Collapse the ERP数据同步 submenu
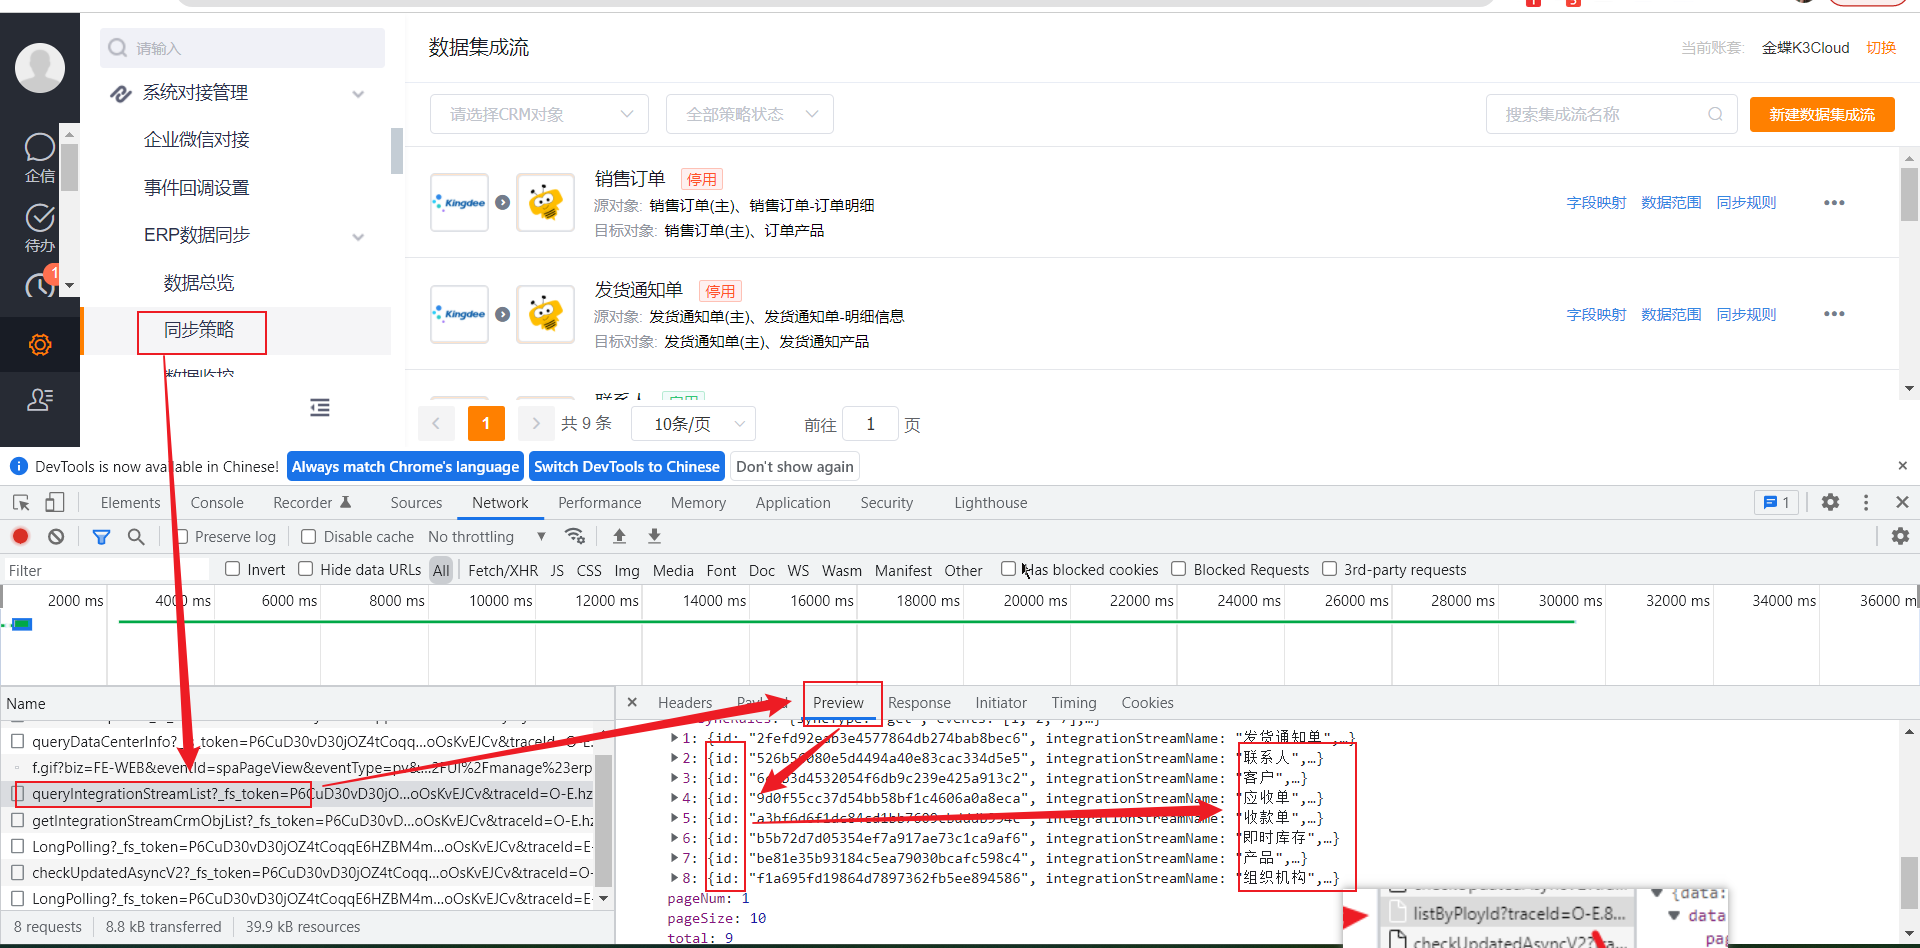 (358, 237)
